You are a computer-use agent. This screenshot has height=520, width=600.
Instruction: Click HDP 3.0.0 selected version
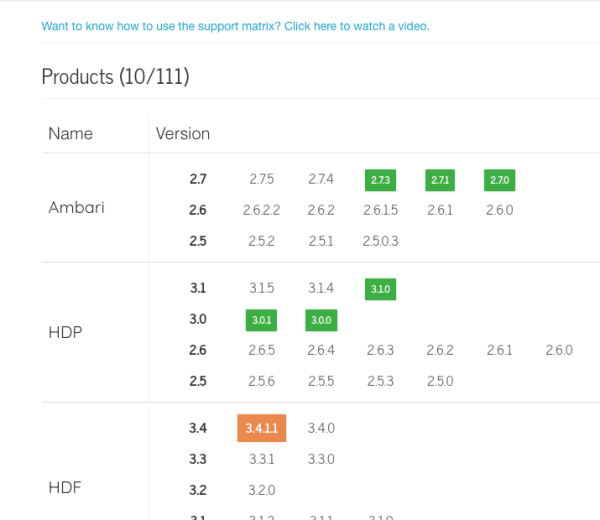[x=320, y=320]
